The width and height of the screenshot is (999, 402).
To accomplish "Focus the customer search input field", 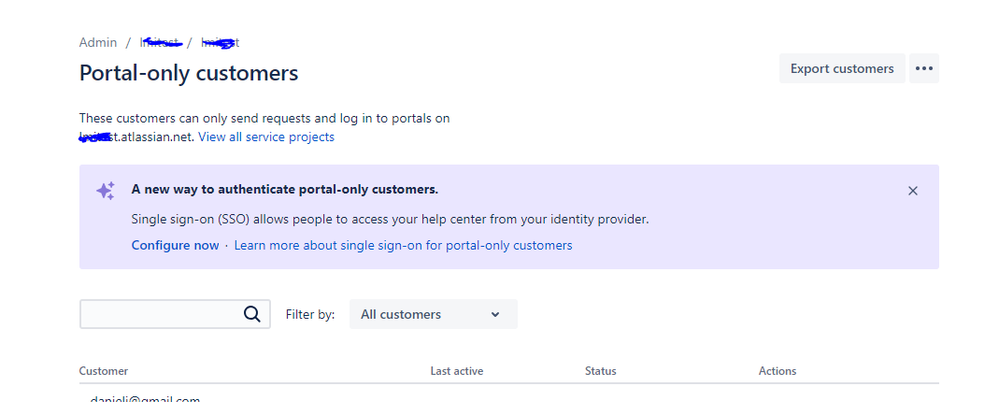I will coord(160,314).
